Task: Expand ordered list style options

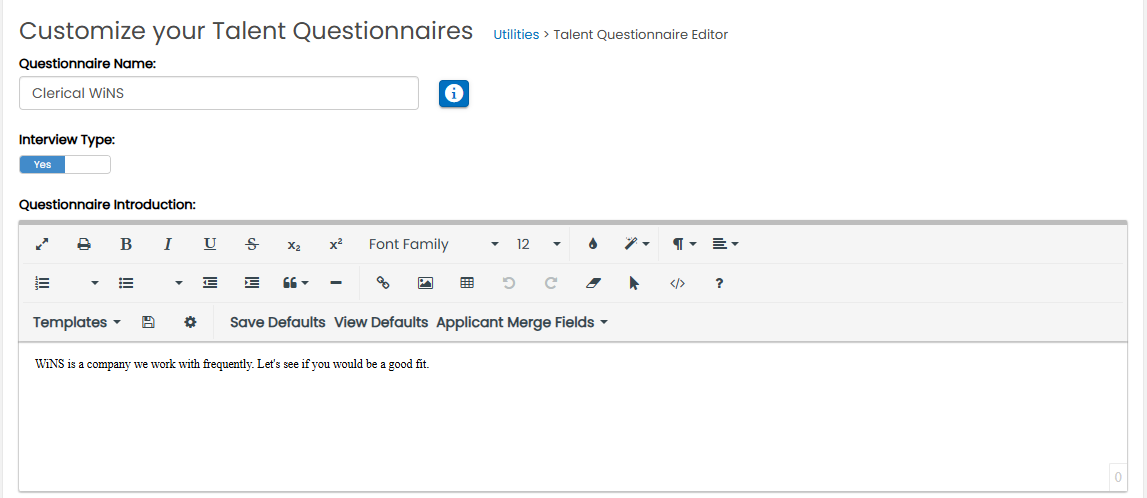Action: pyautogui.click(x=94, y=283)
